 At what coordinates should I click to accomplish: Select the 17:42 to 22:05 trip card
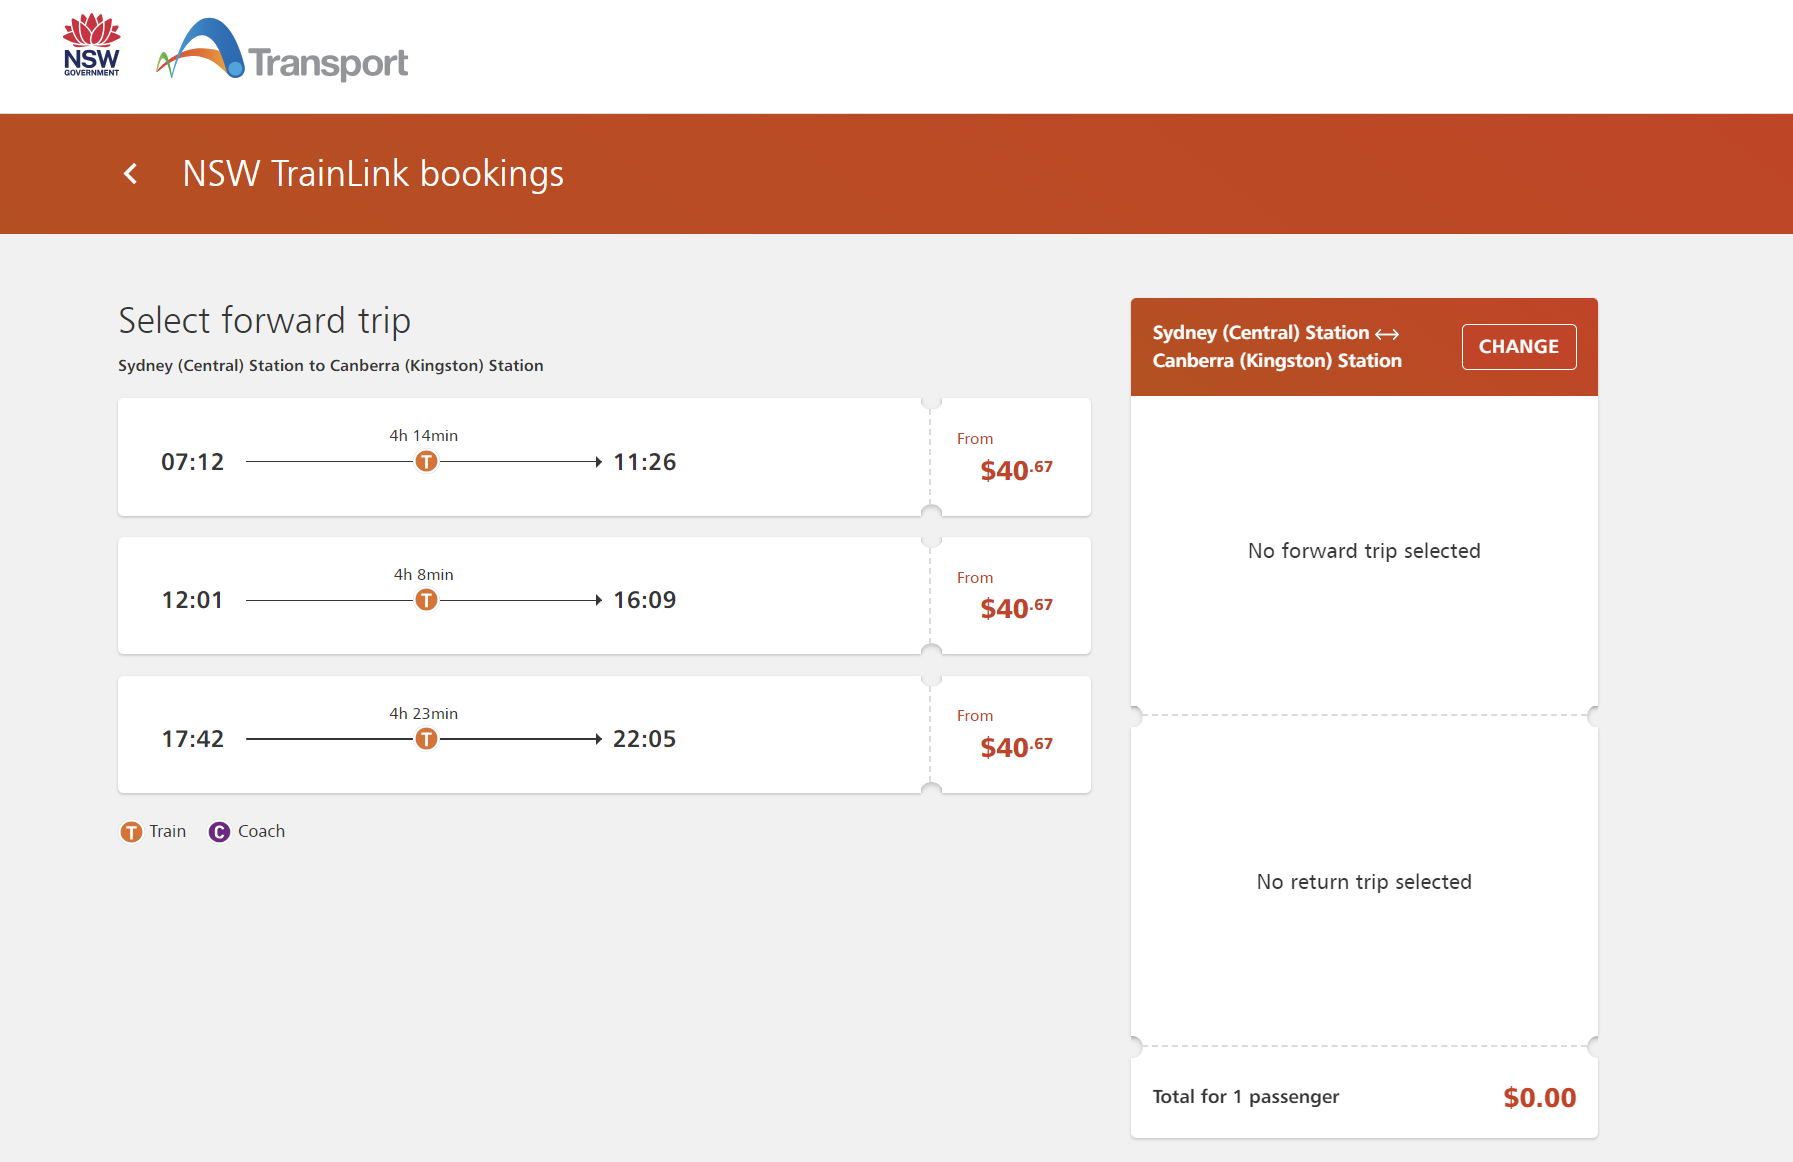point(604,735)
